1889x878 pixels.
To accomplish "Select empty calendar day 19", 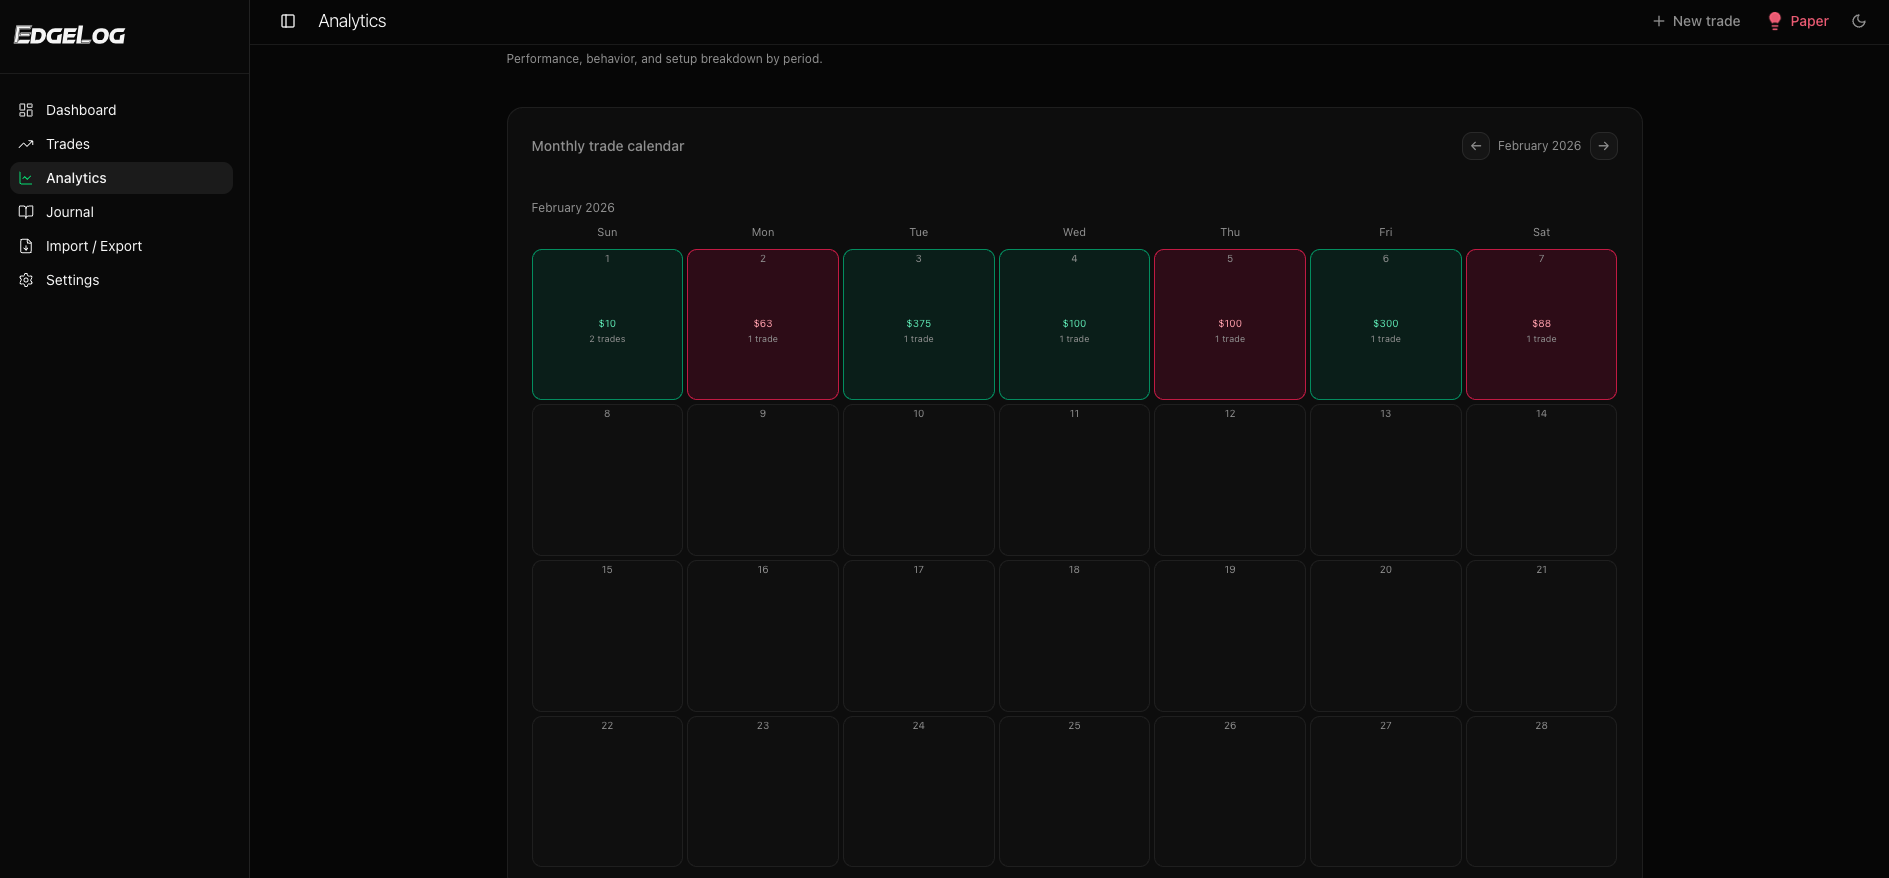I will (1230, 636).
